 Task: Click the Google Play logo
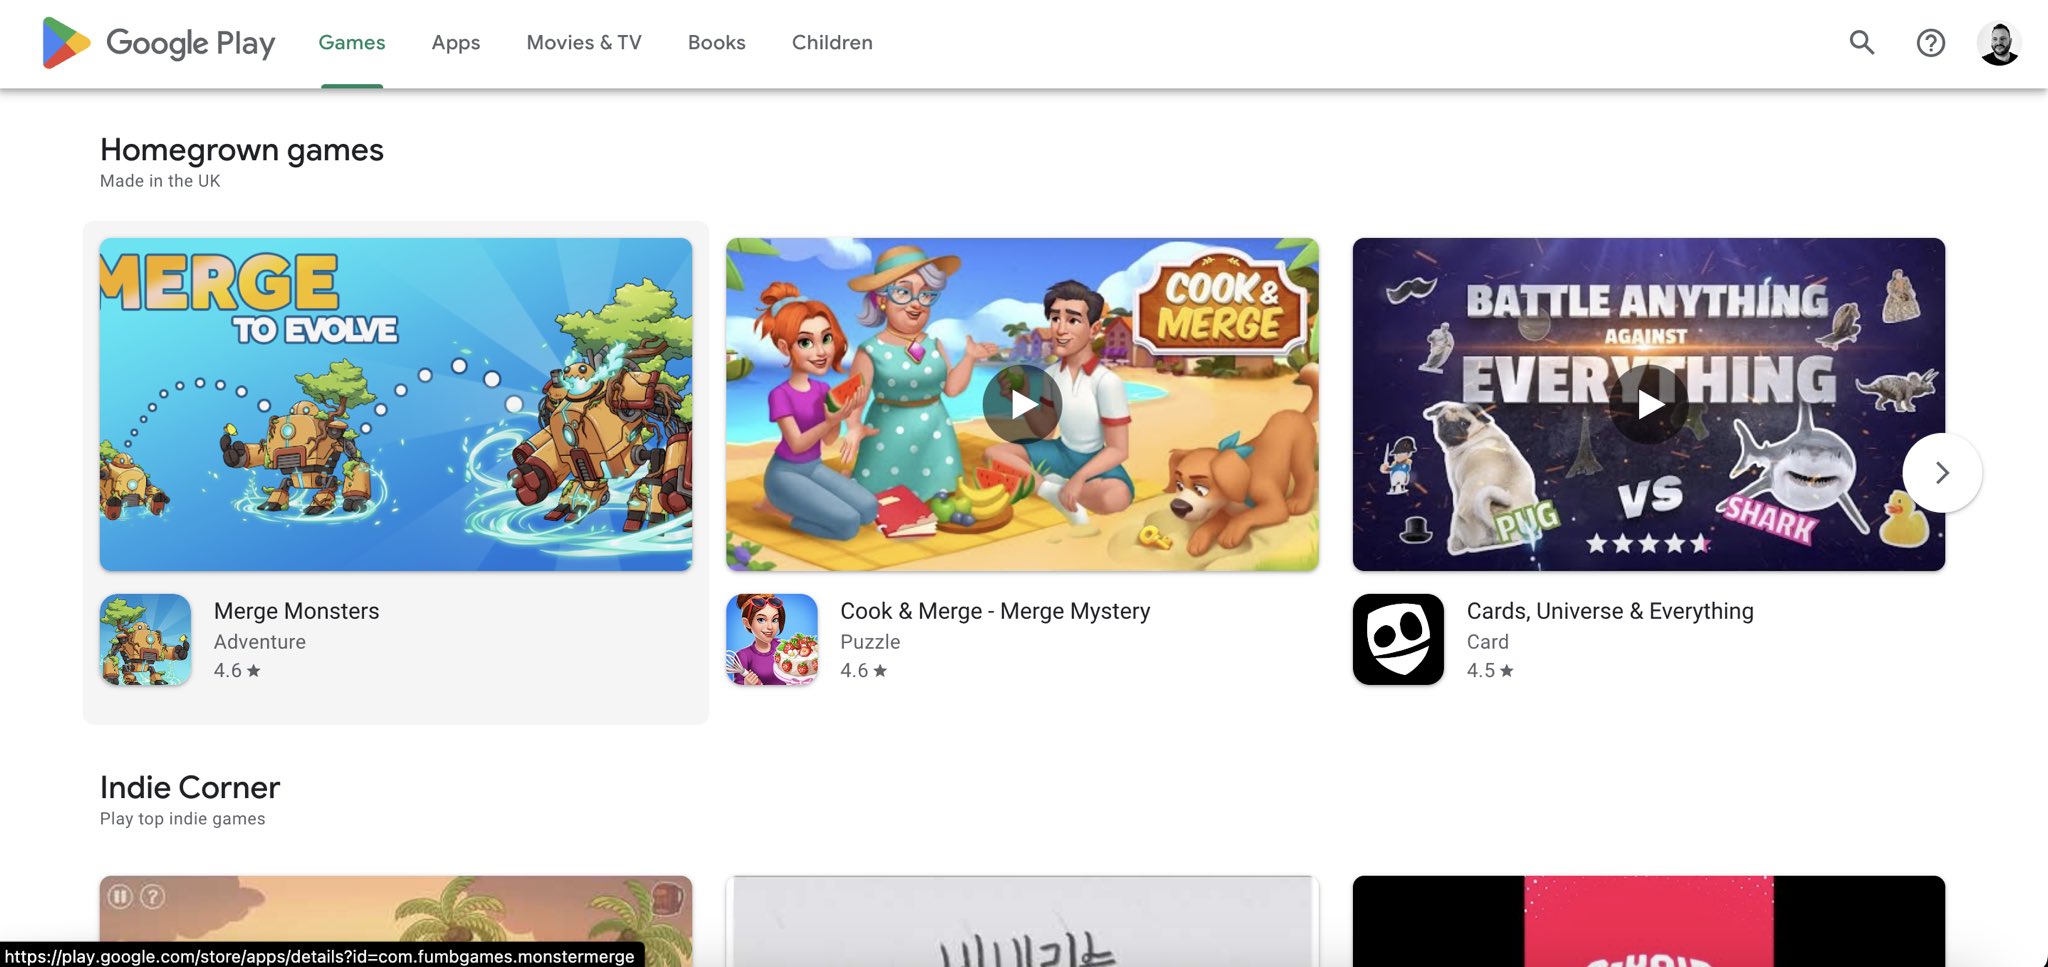(158, 43)
